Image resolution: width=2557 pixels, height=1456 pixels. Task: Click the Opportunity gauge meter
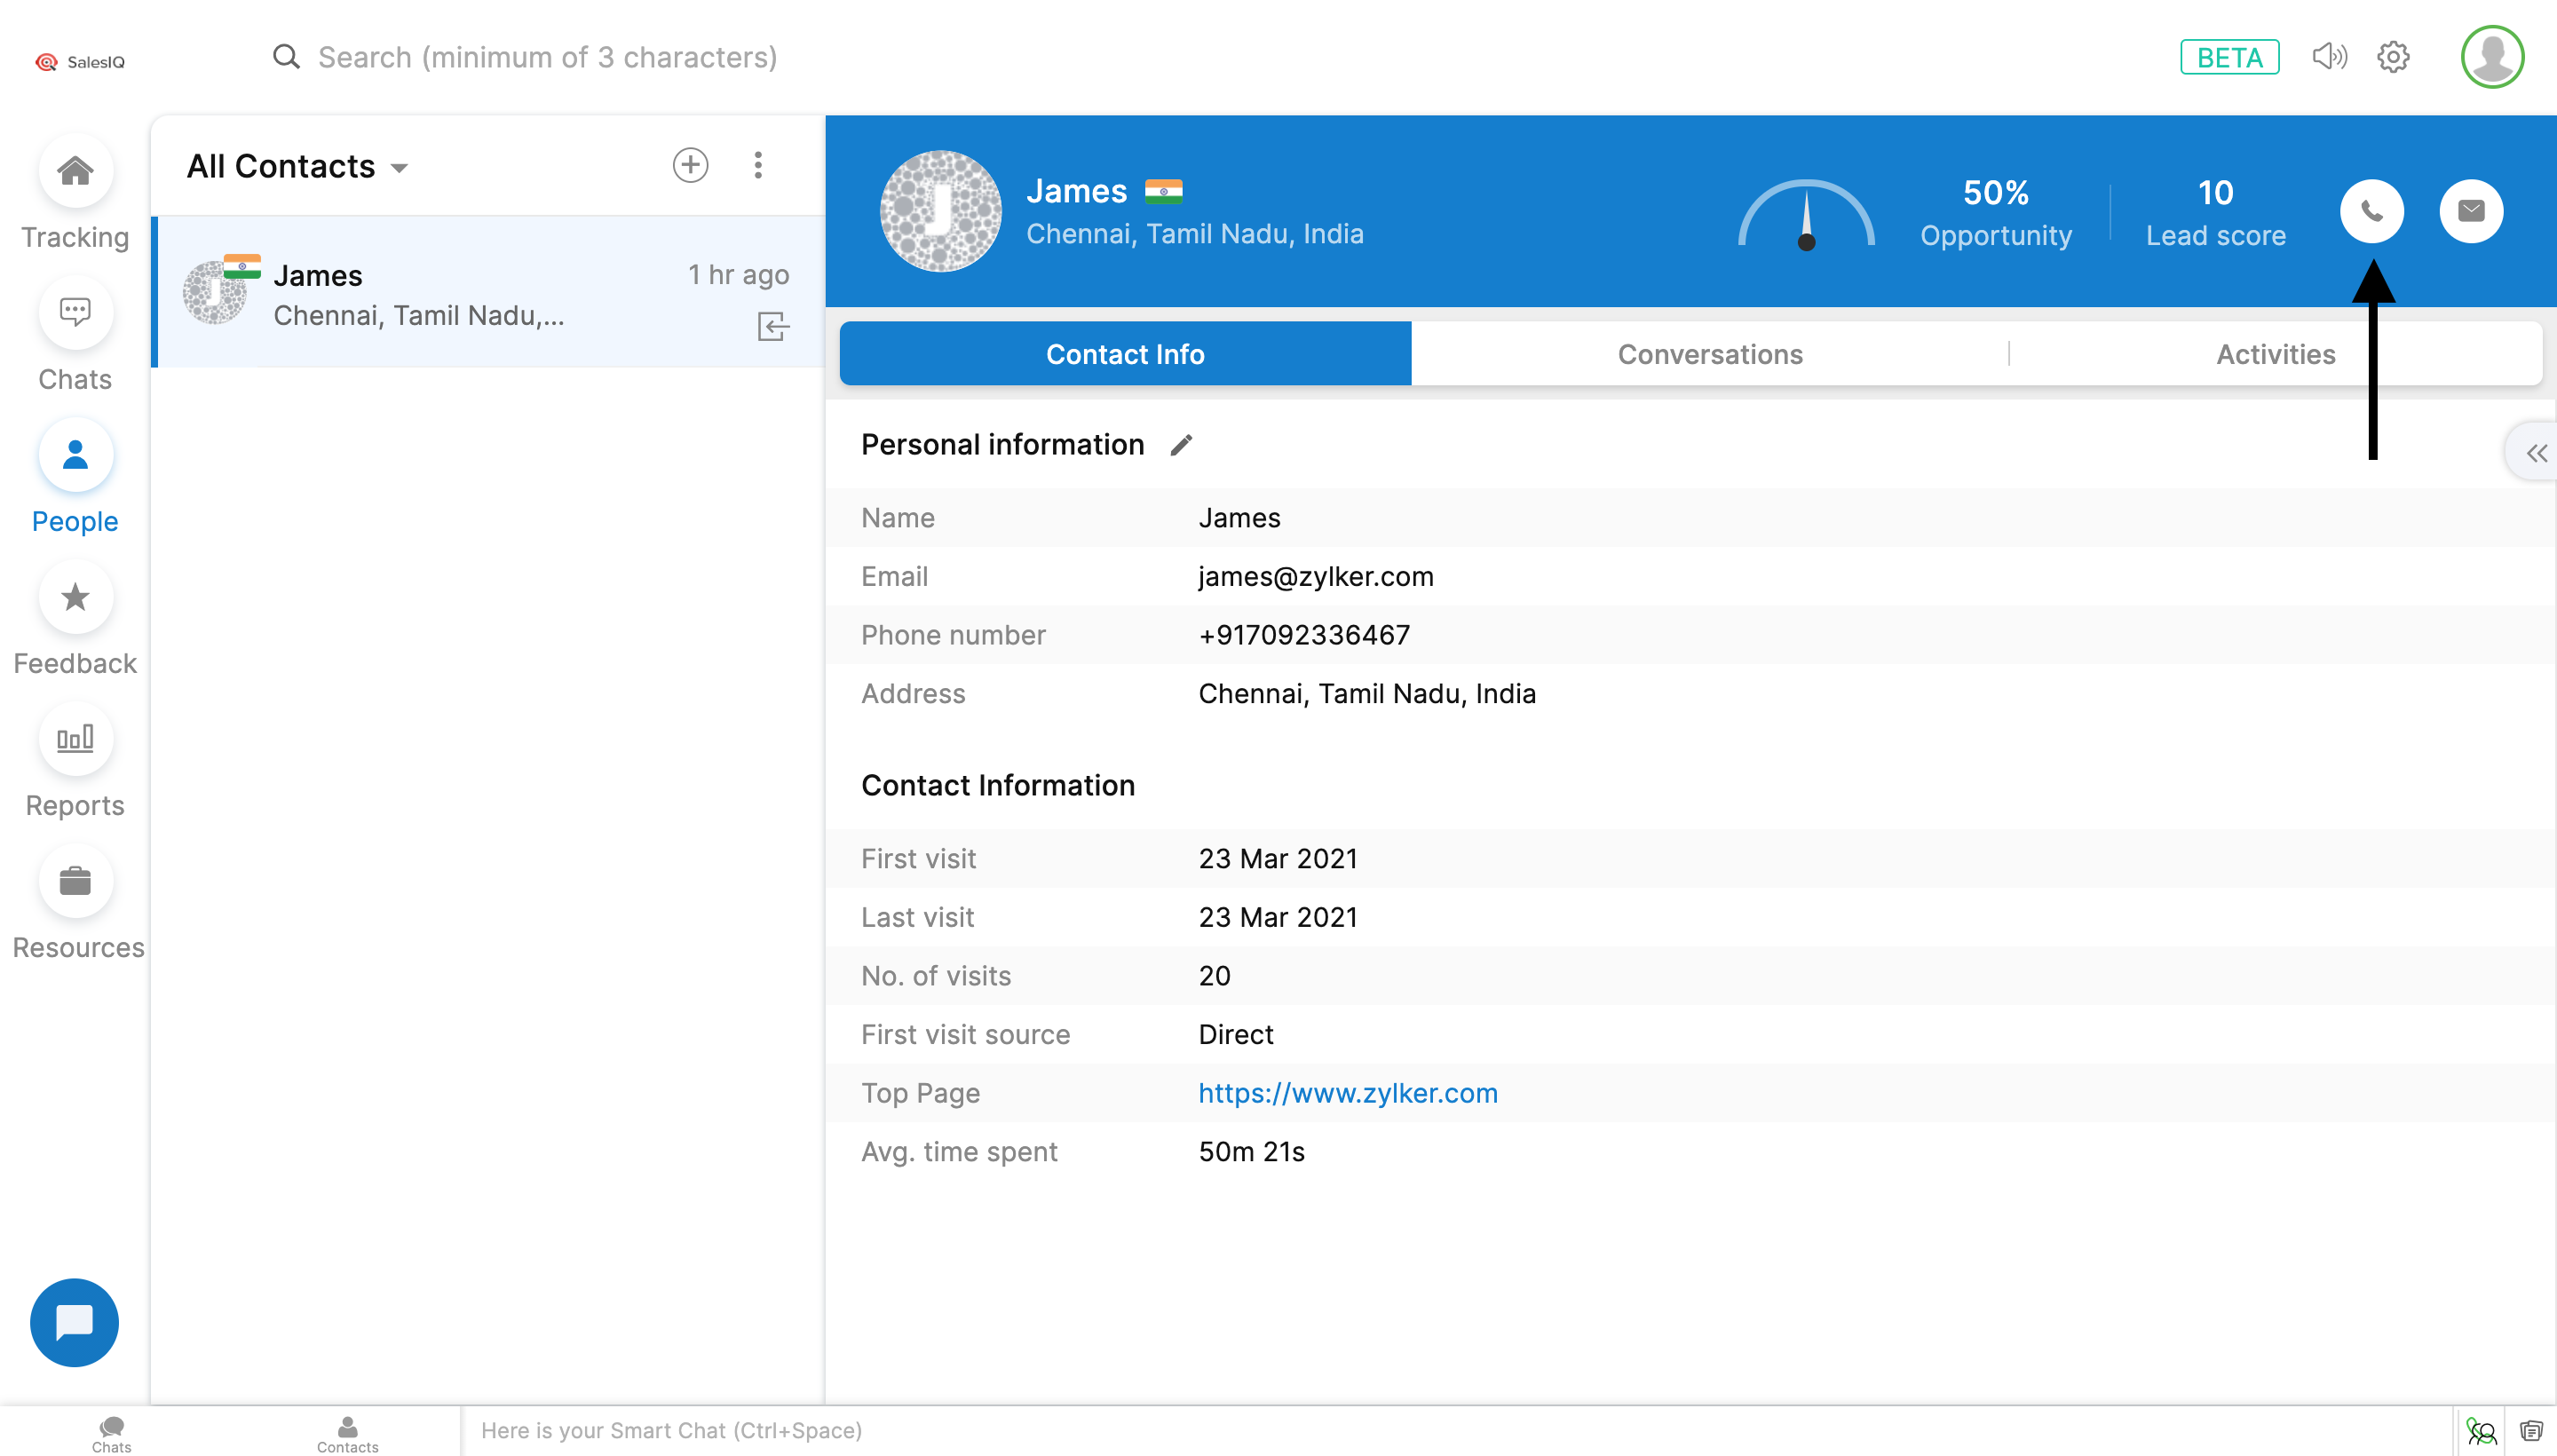[1805, 215]
